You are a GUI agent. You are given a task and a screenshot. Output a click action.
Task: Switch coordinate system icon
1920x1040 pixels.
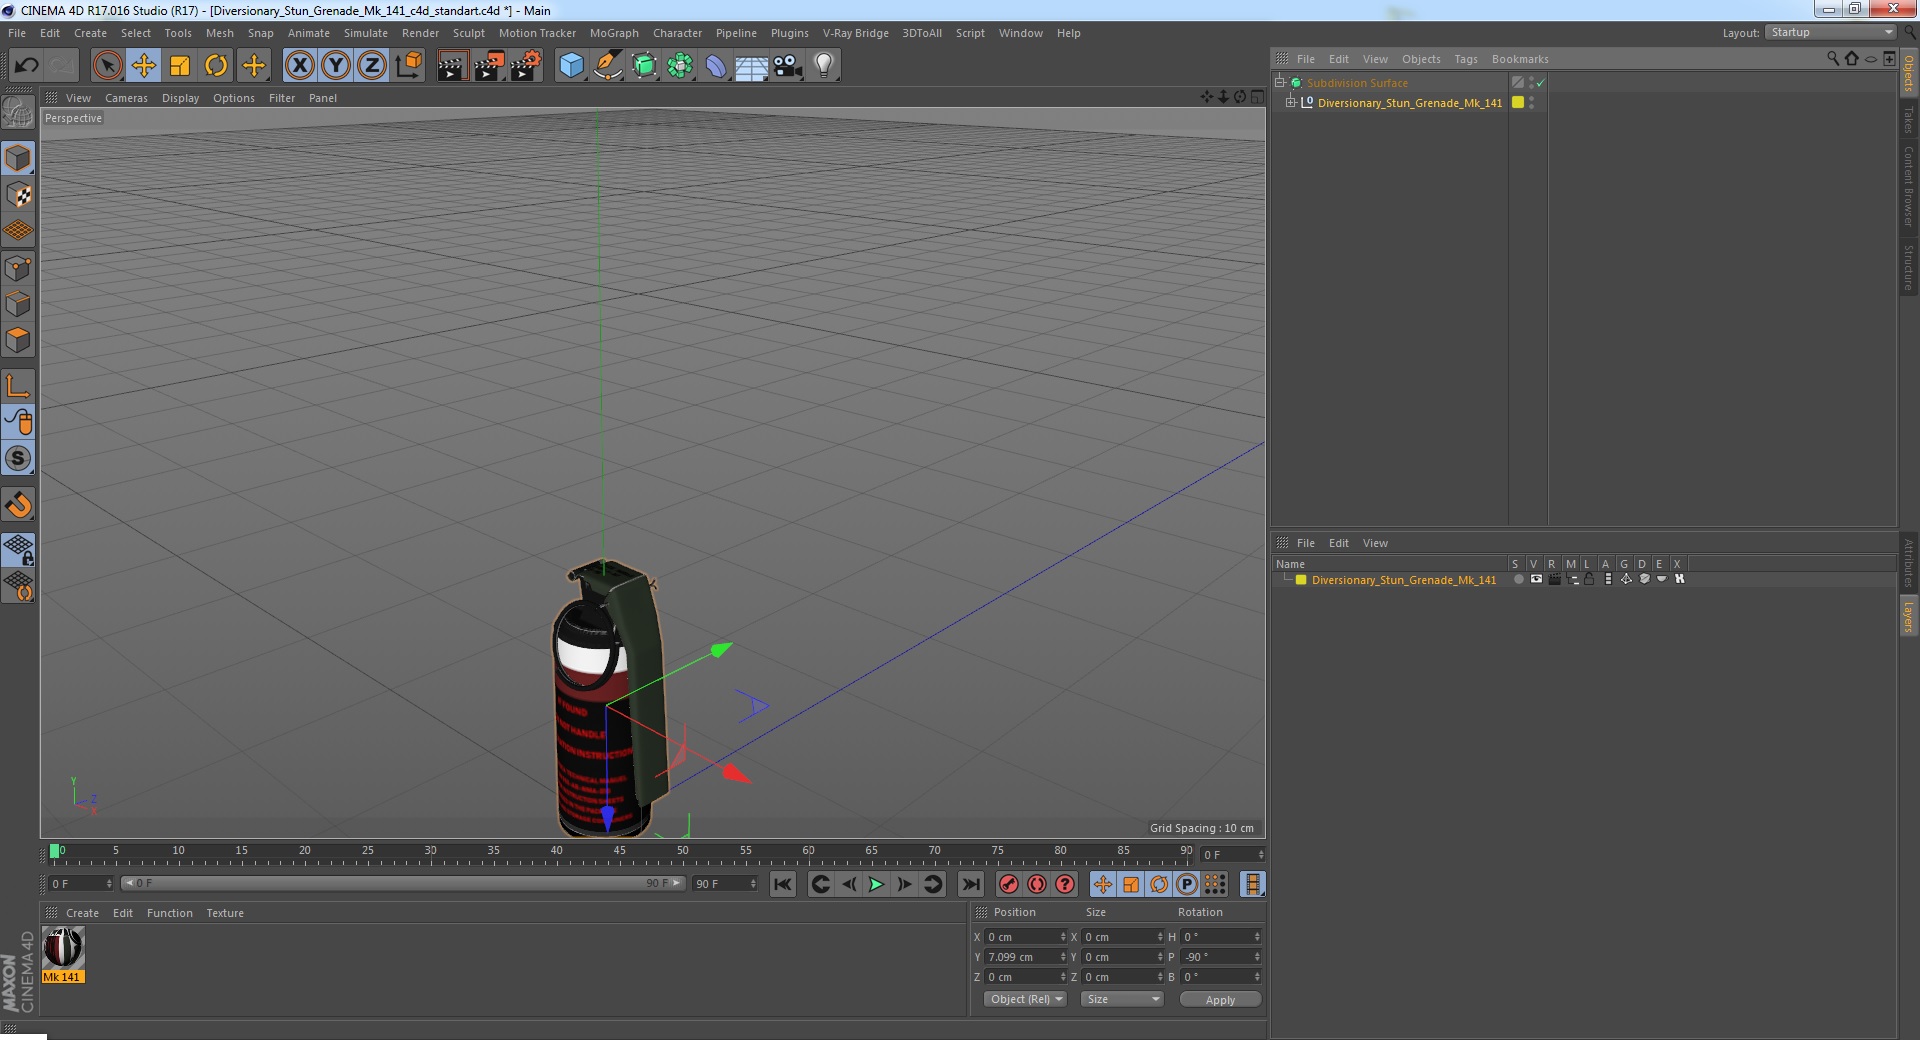[x=408, y=66]
